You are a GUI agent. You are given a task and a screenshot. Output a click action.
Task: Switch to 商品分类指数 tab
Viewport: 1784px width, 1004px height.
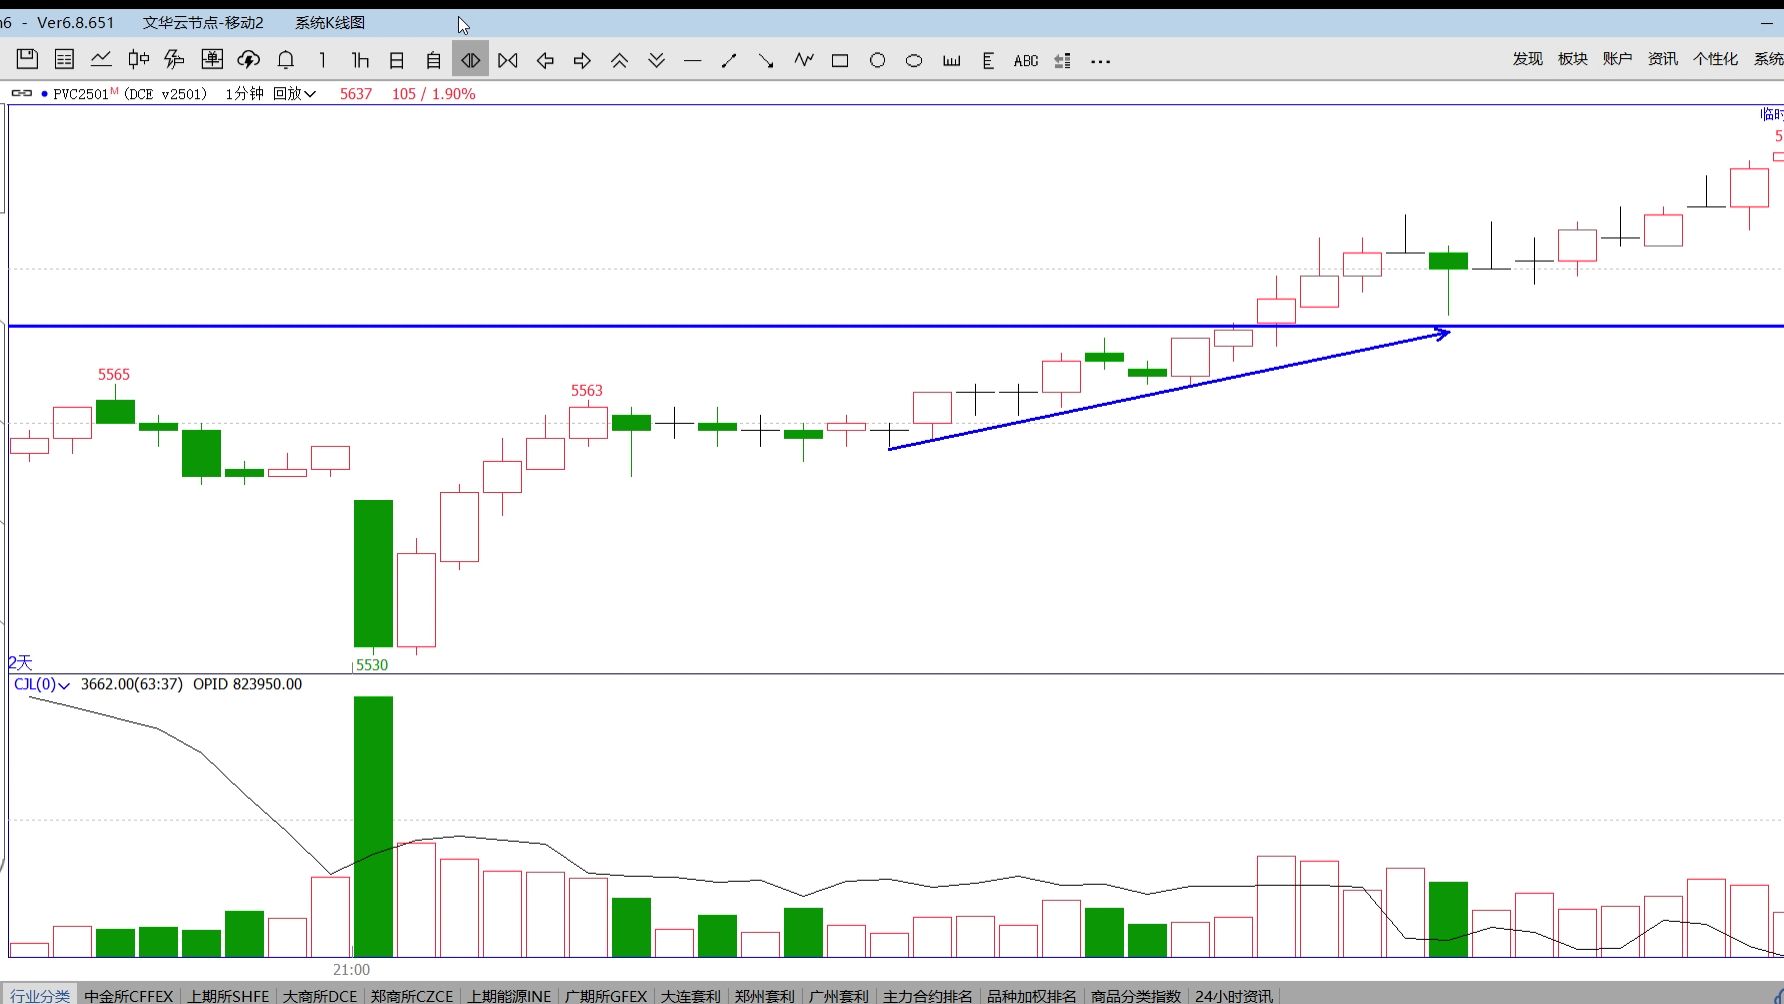point(1136,995)
